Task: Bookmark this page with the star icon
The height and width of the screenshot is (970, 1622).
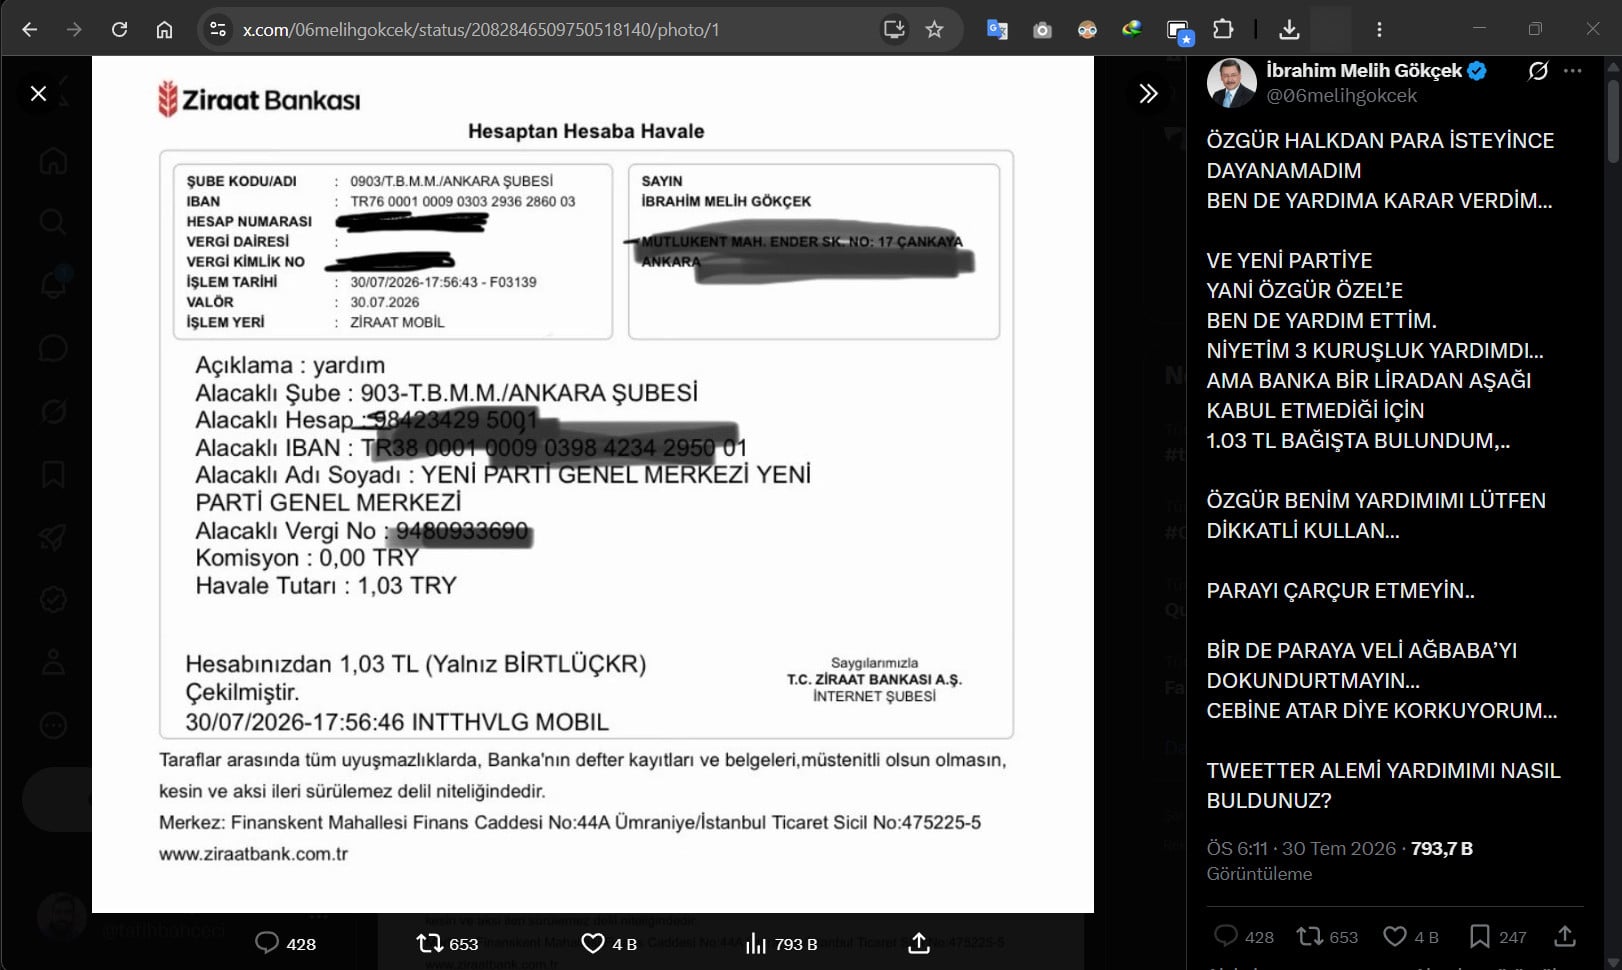Action: (x=934, y=30)
